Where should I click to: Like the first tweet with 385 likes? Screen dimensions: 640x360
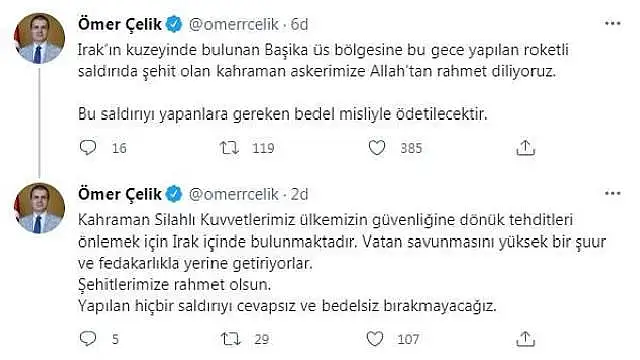pyautogui.click(x=377, y=147)
